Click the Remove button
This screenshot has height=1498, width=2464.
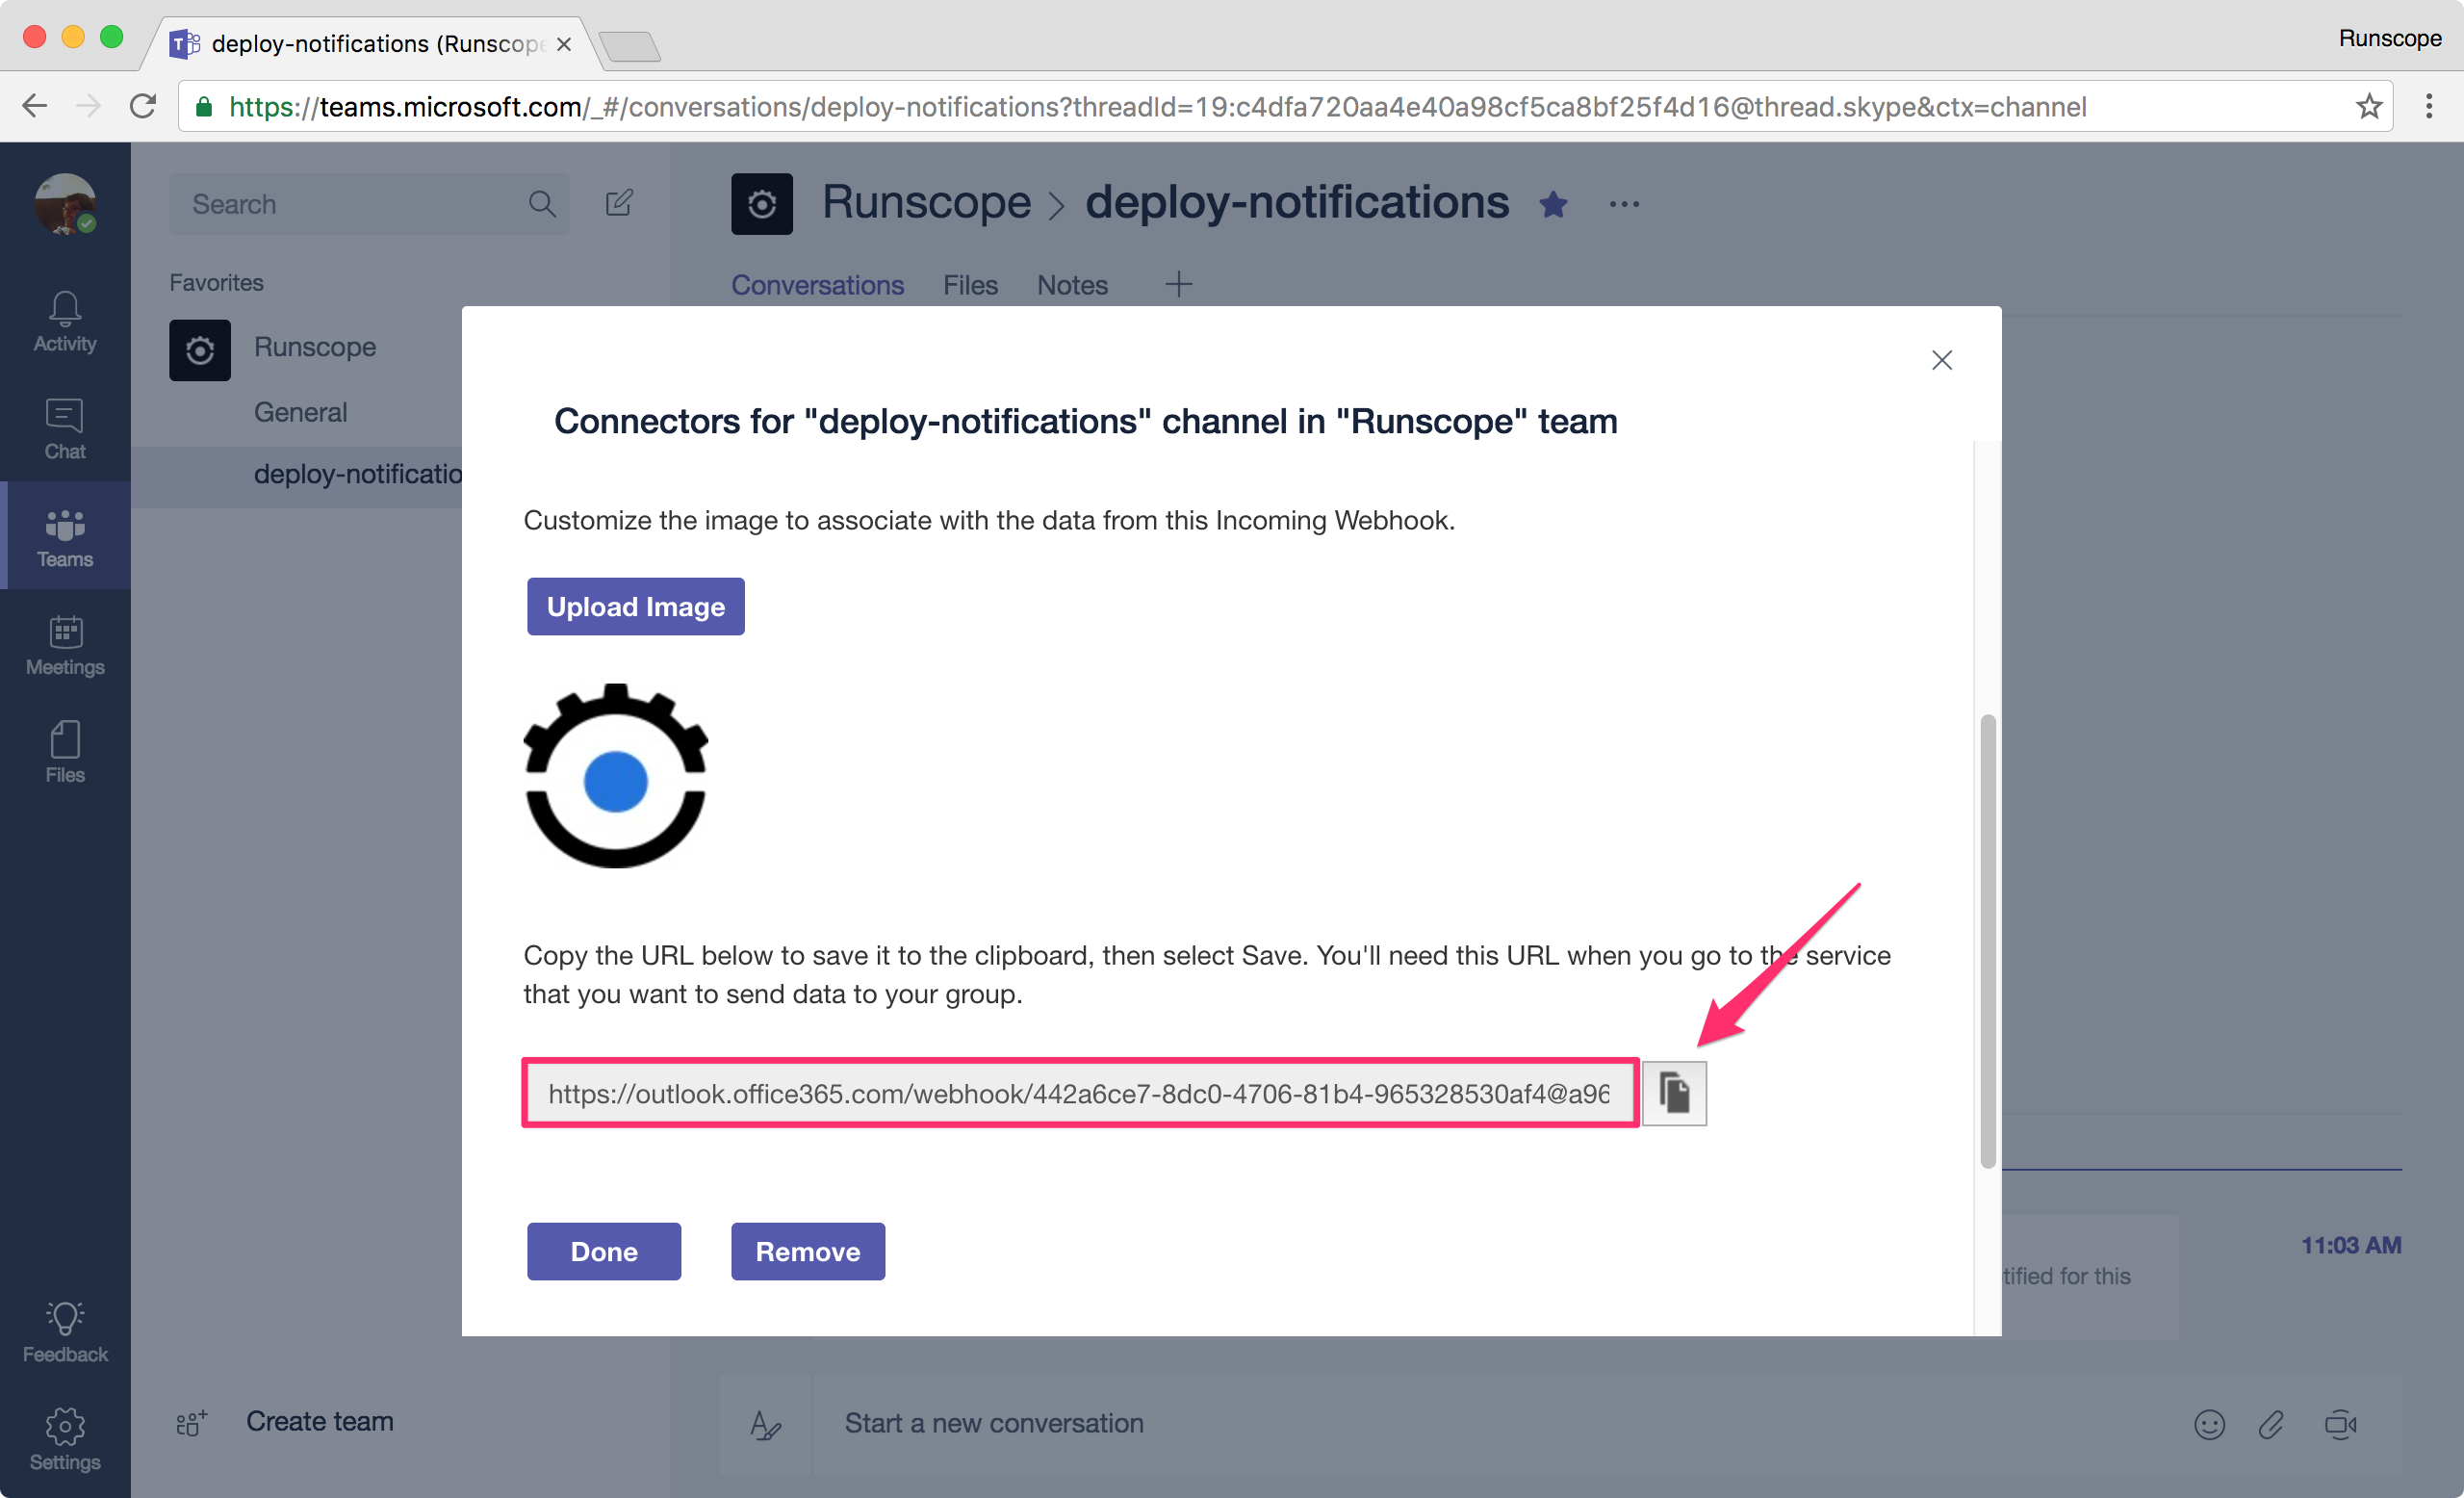tap(808, 1251)
